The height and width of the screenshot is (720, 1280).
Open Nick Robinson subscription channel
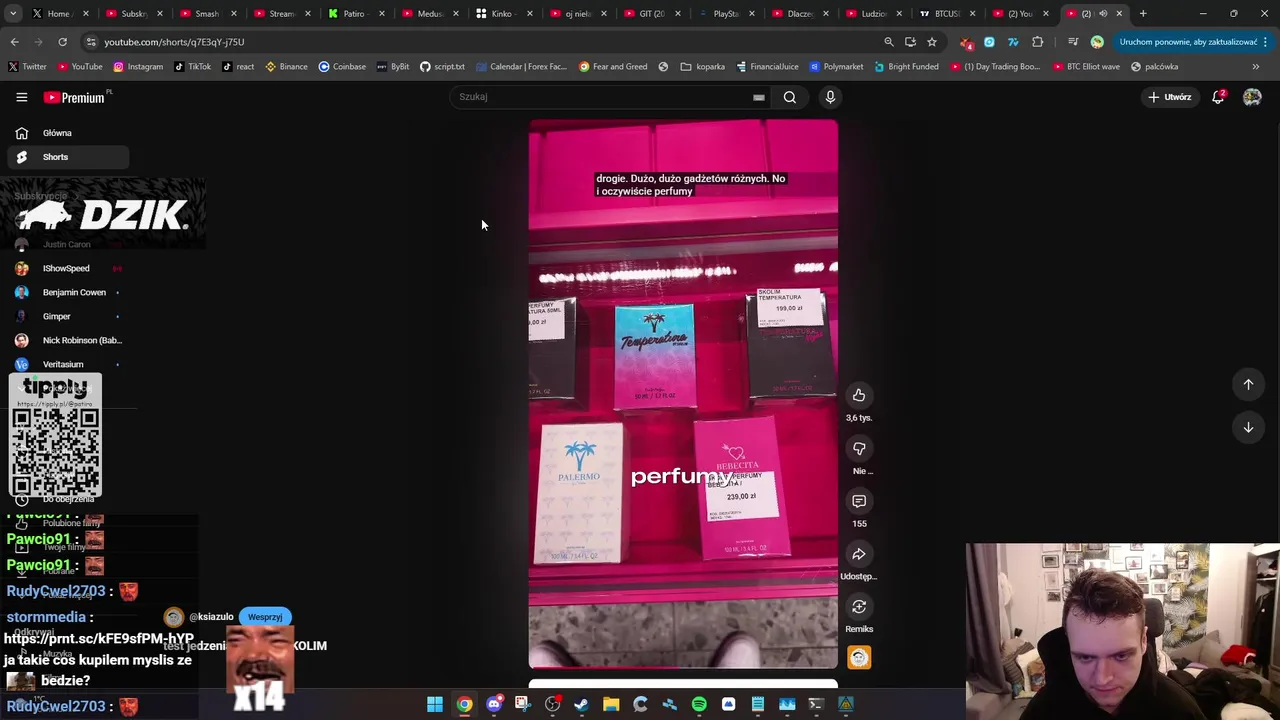click(x=68, y=340)
